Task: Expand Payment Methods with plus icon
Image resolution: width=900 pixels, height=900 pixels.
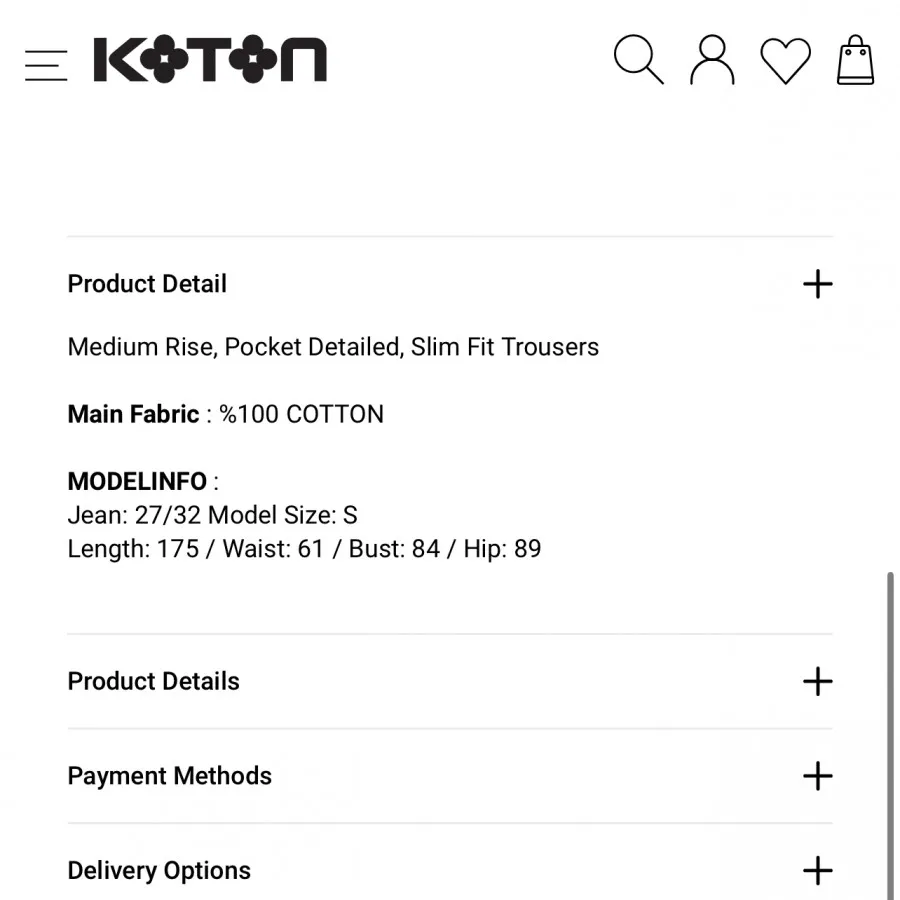Action: (x=817, y=776)
